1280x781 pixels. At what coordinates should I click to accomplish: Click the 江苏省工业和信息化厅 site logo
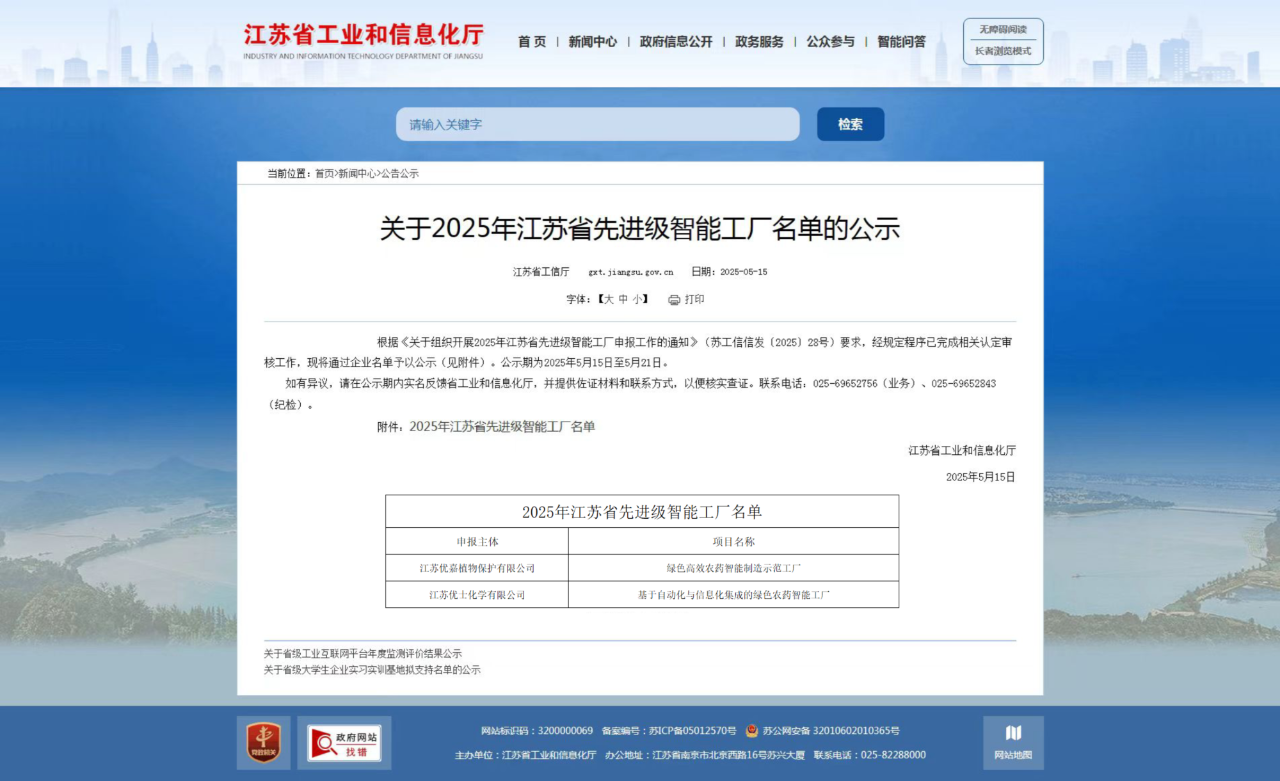click(363, 40)
